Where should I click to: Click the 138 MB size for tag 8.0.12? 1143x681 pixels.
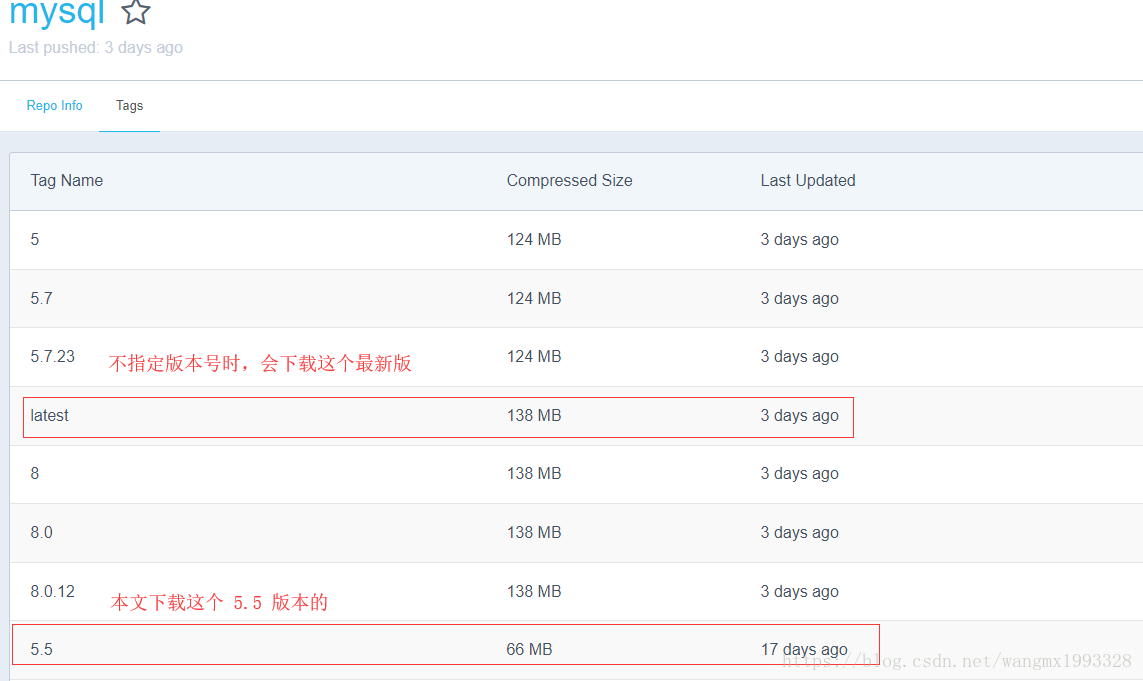coord(534,591)
